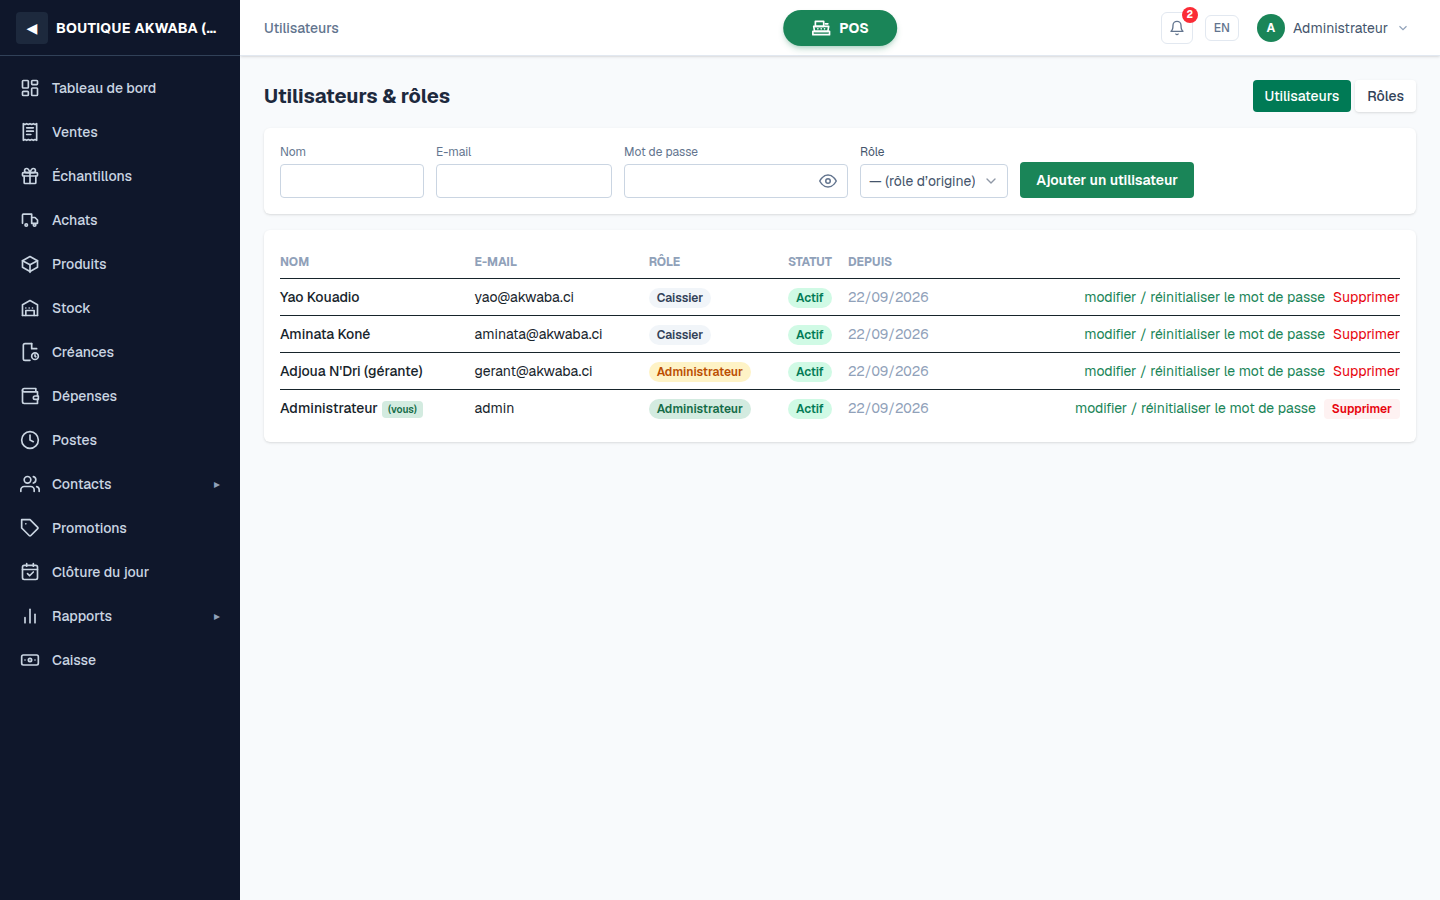
Task: Click the Clôture du jour calendar icon
Action: [x=30, y=572]
